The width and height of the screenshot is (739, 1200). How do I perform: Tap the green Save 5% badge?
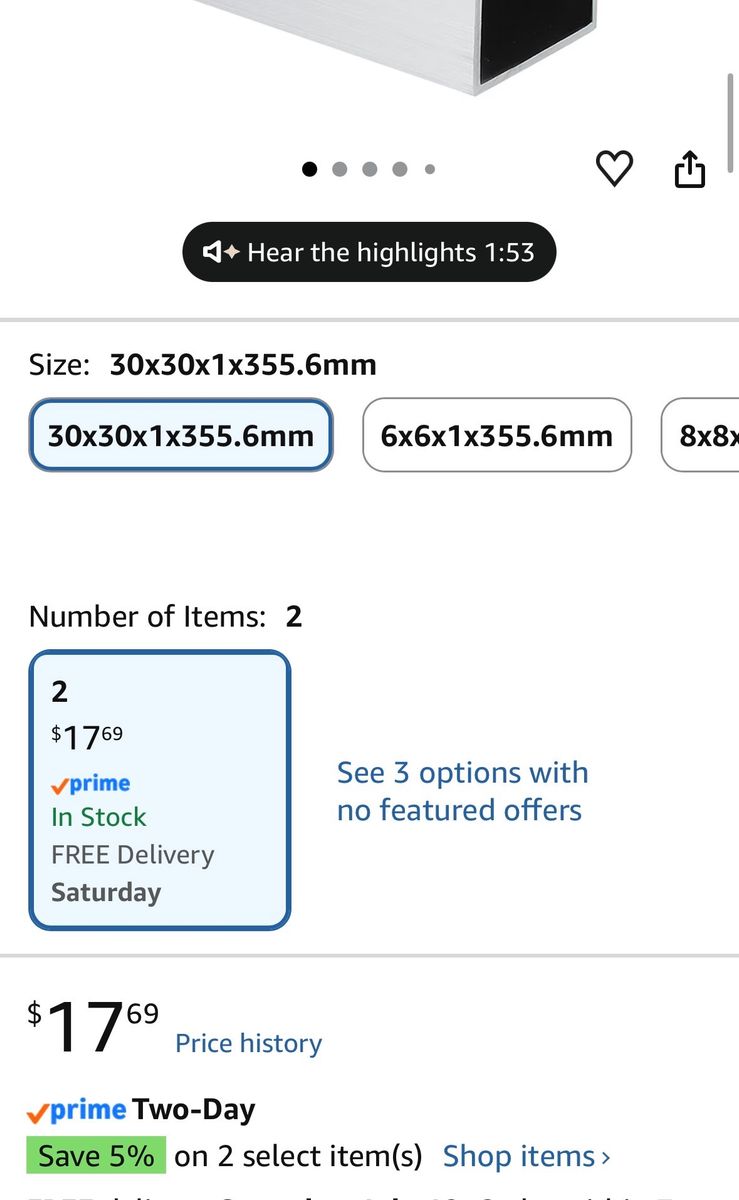(x=96, y=1156)
